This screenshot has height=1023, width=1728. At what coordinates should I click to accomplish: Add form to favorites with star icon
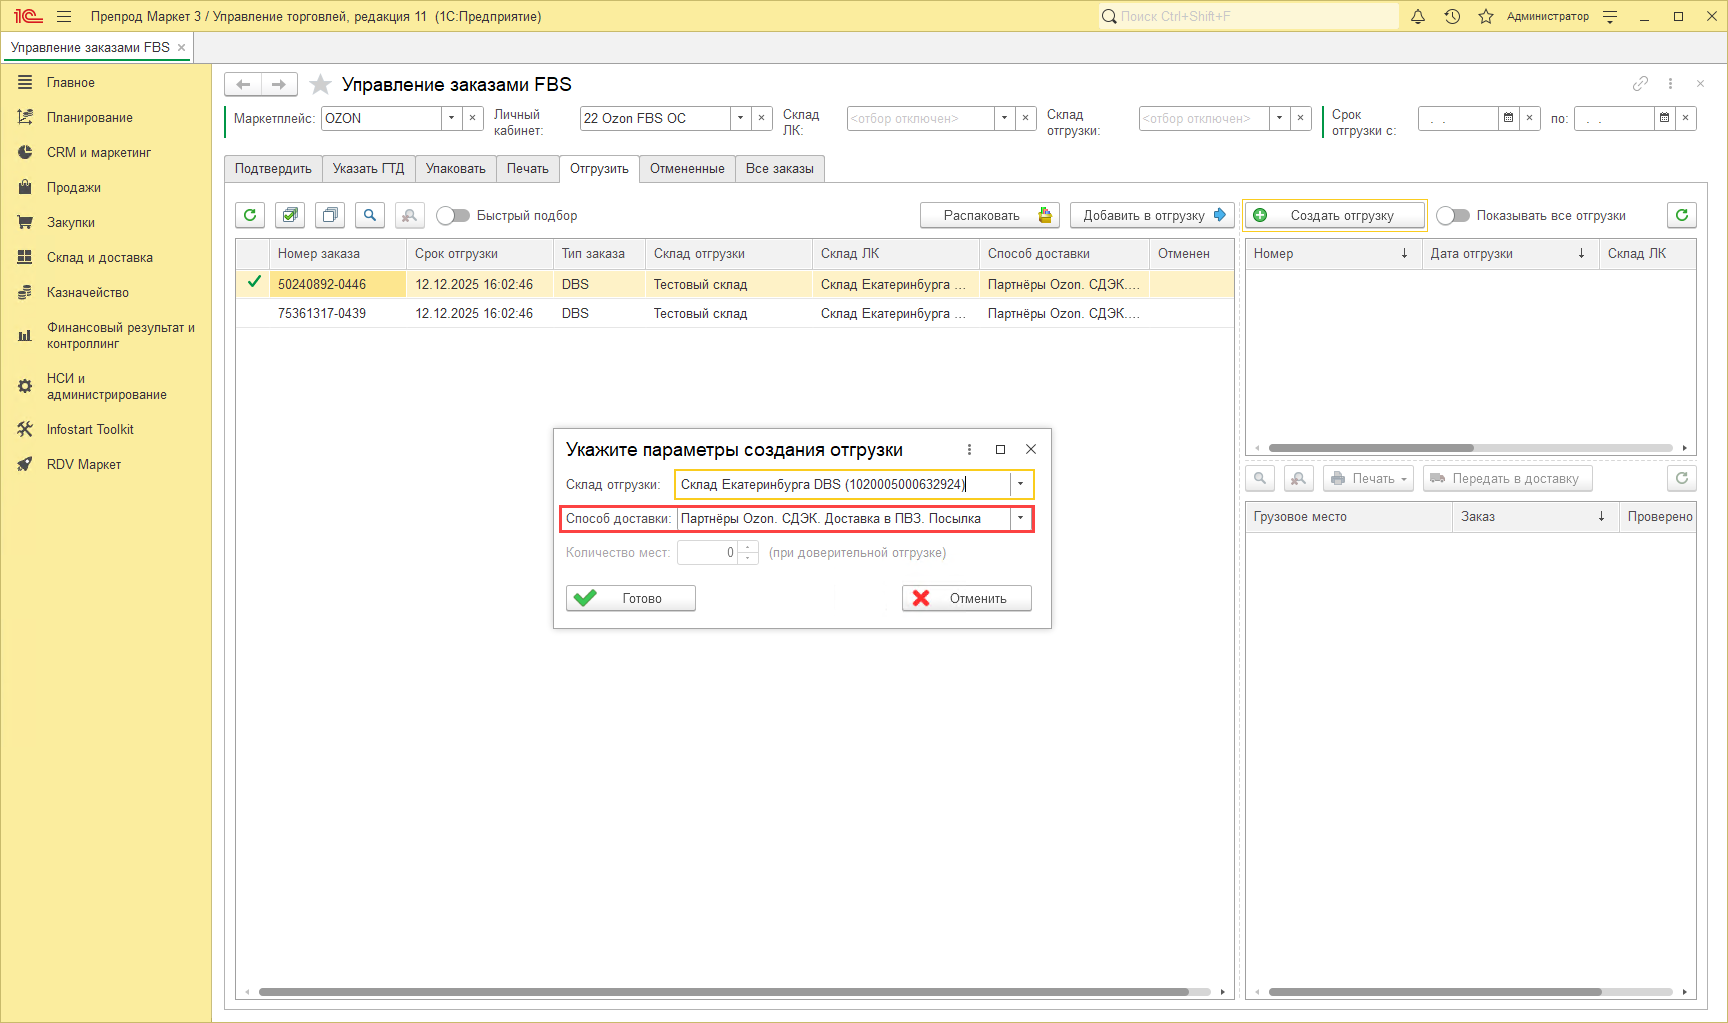click(320, 84)
